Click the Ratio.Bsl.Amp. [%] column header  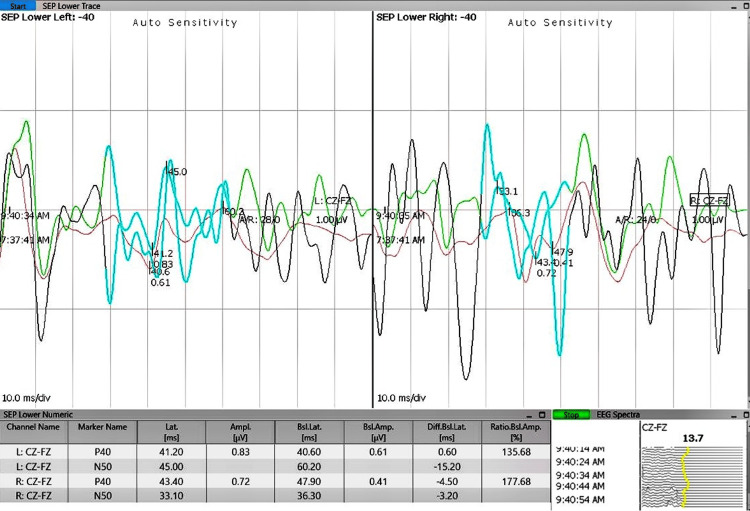pos(516,432)
